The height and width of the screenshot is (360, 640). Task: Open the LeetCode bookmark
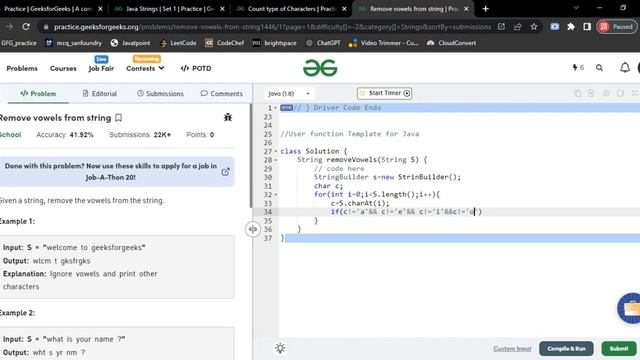(x=178, y=43)
